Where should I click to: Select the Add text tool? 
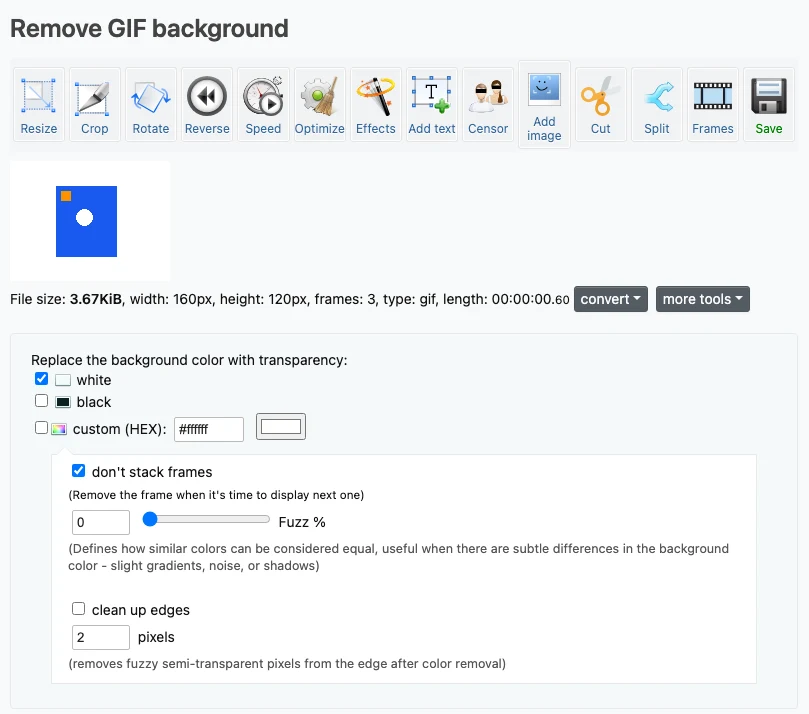[x=432, y=105]
